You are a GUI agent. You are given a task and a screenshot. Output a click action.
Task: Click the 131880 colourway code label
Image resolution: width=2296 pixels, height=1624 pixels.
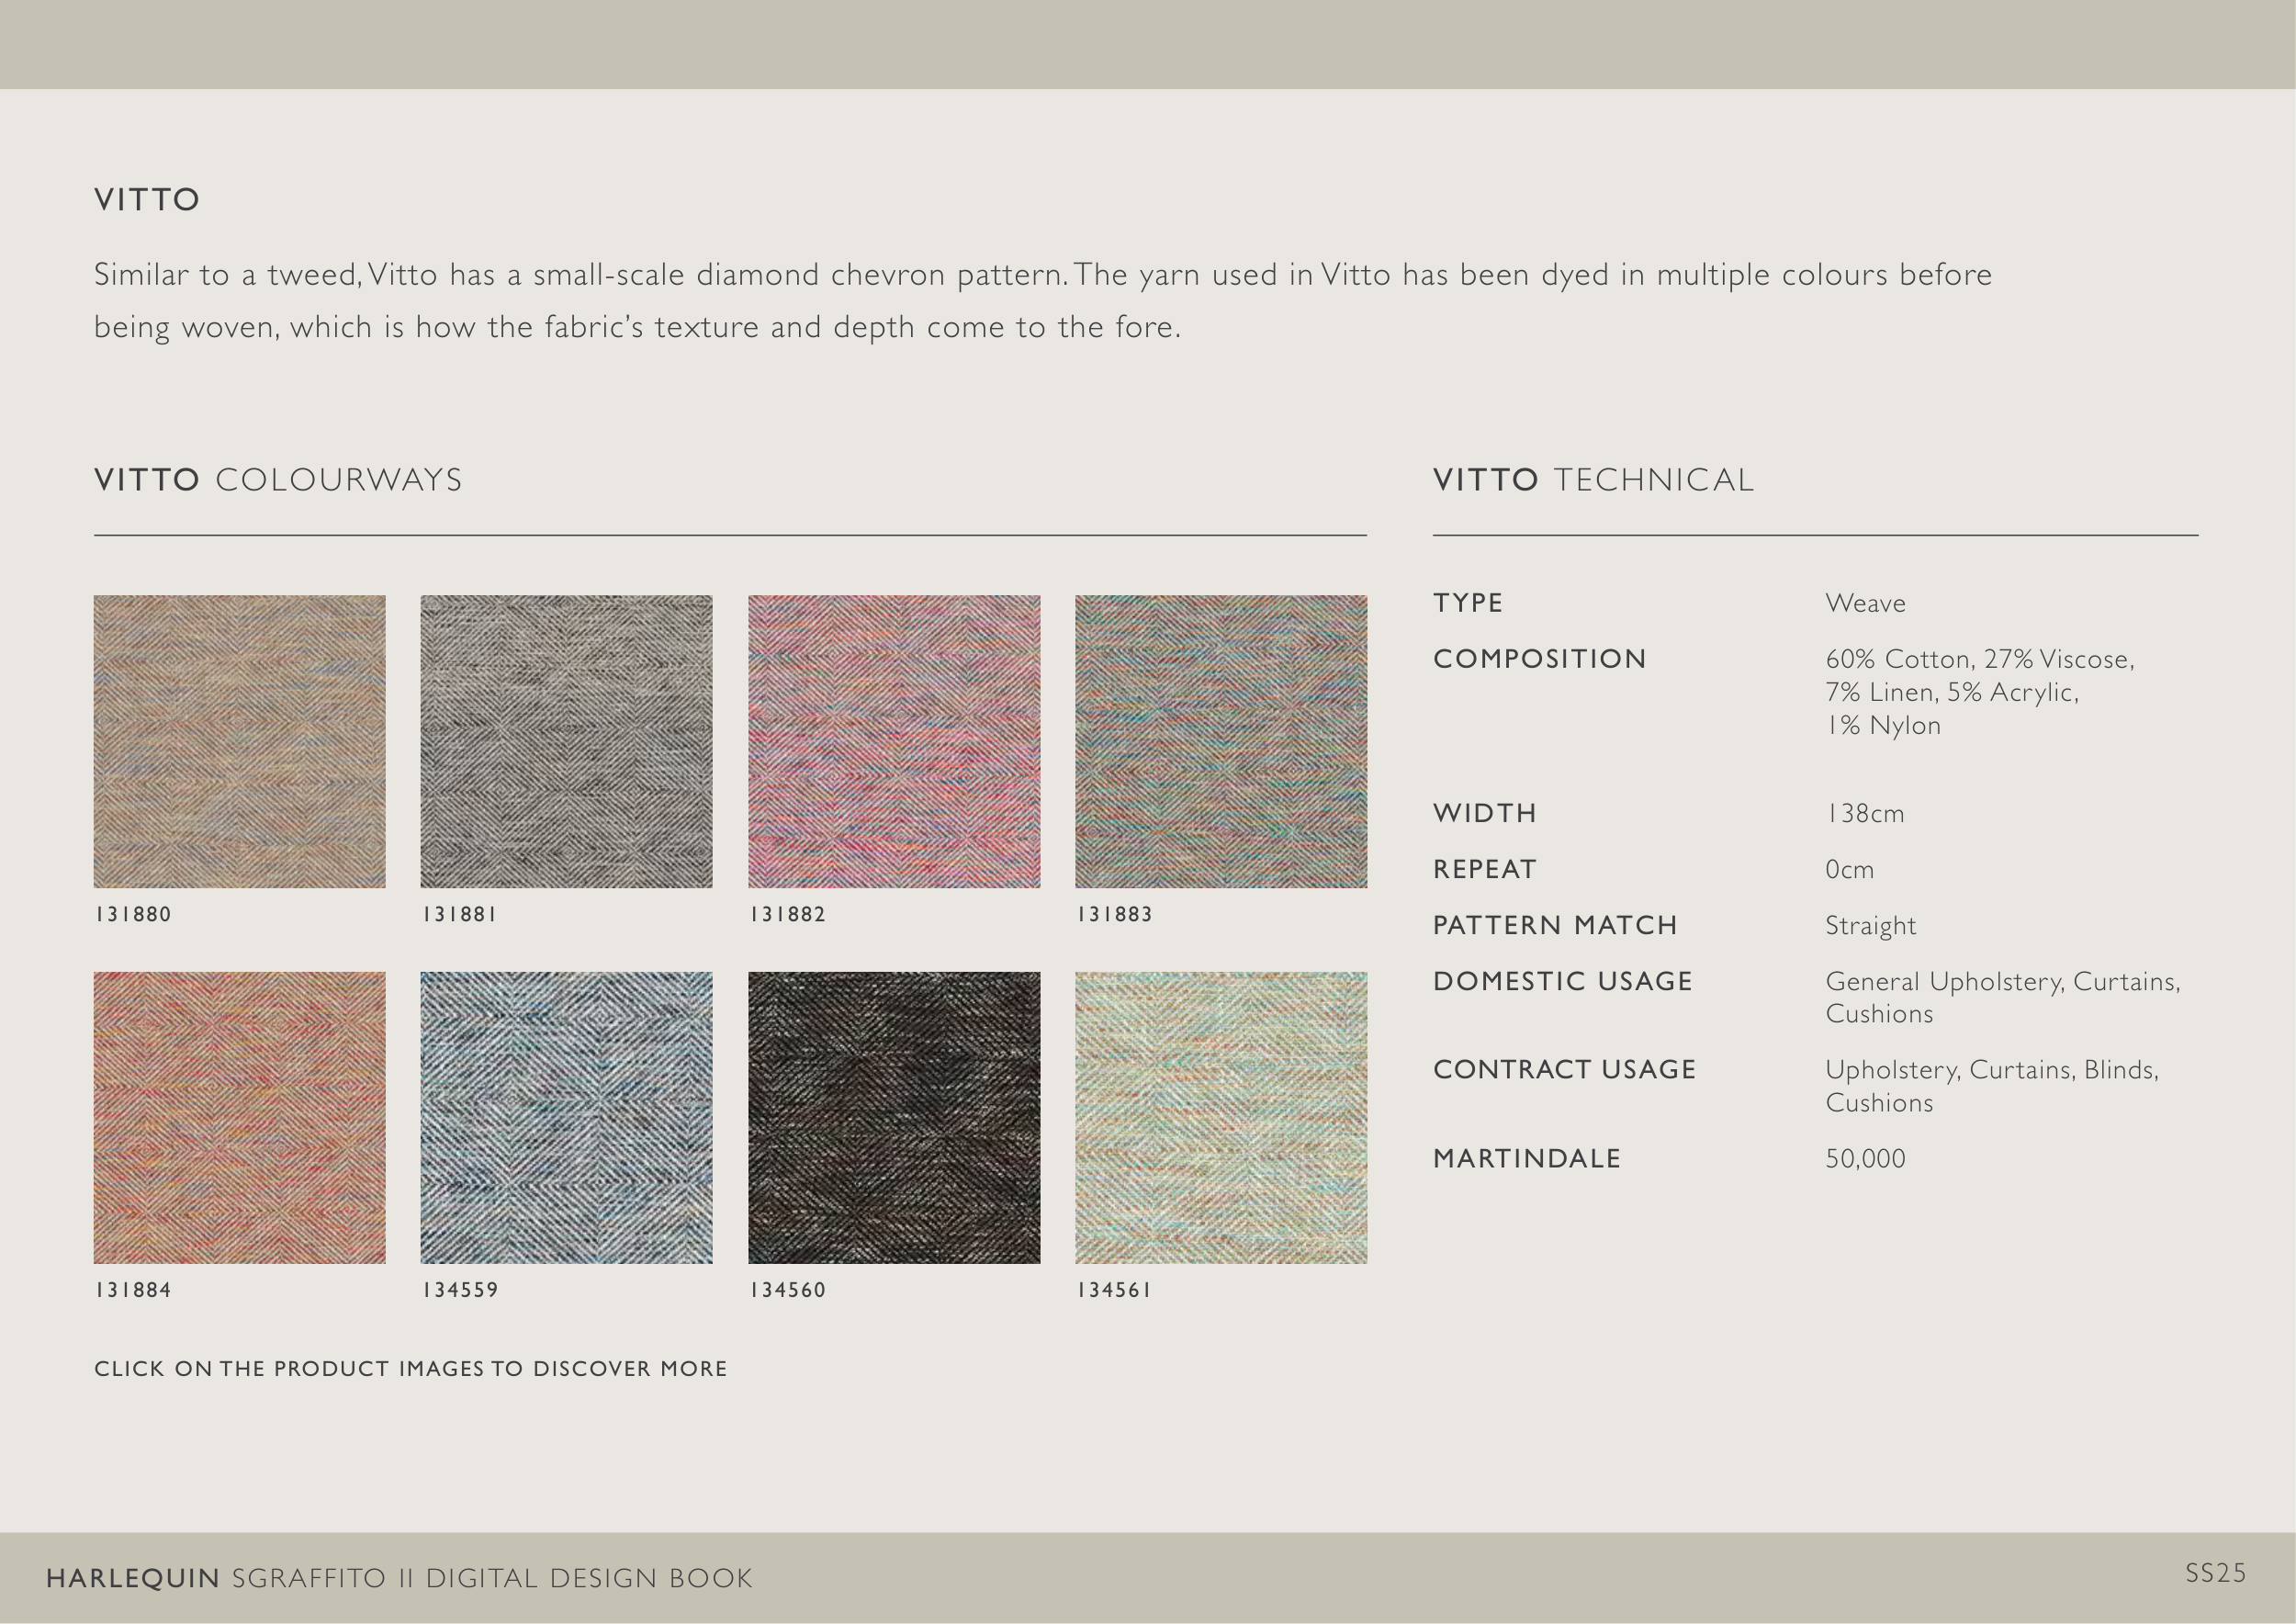pyautogui.click(x=133, y=914)
